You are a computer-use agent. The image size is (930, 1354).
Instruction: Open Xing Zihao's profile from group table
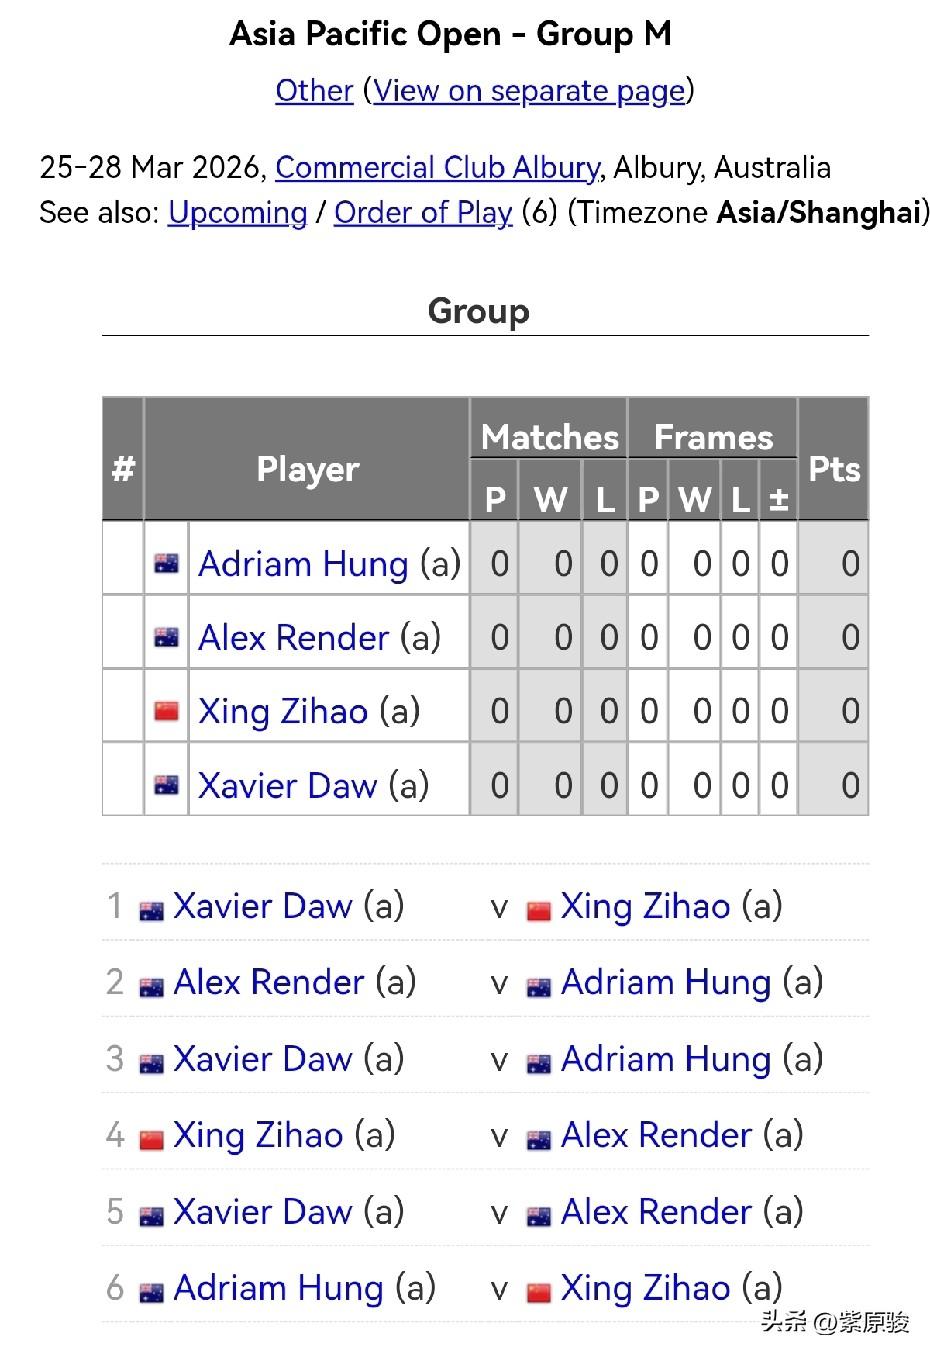click(x=283, y=711)
